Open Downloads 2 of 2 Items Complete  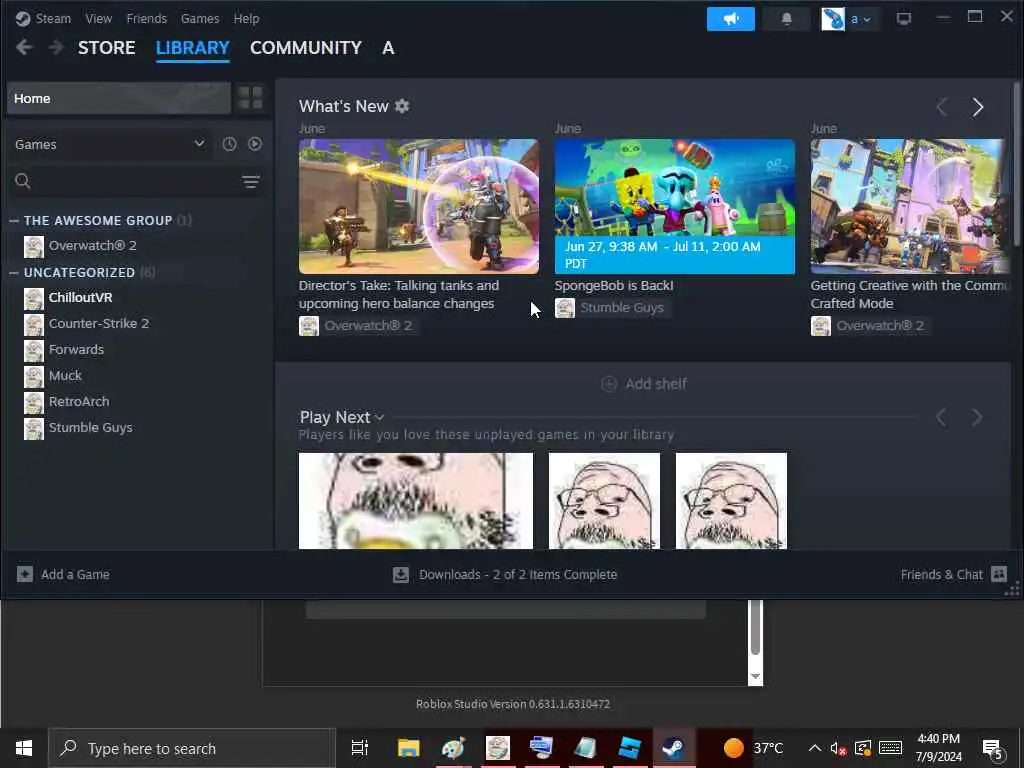point(518,574)
